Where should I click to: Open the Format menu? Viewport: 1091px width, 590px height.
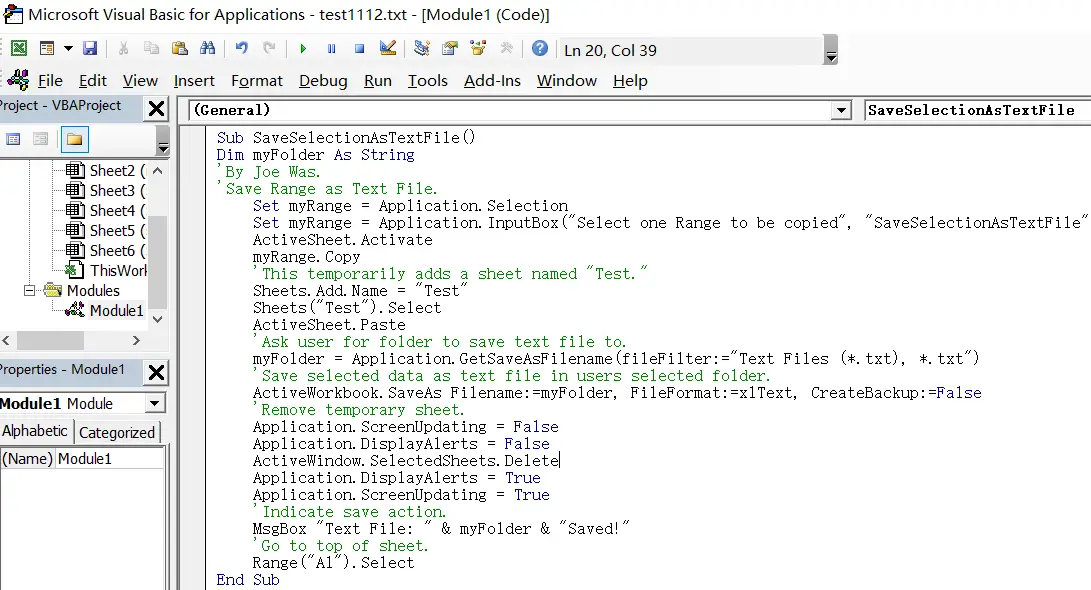pyautogui.click(x=257, y=81)
